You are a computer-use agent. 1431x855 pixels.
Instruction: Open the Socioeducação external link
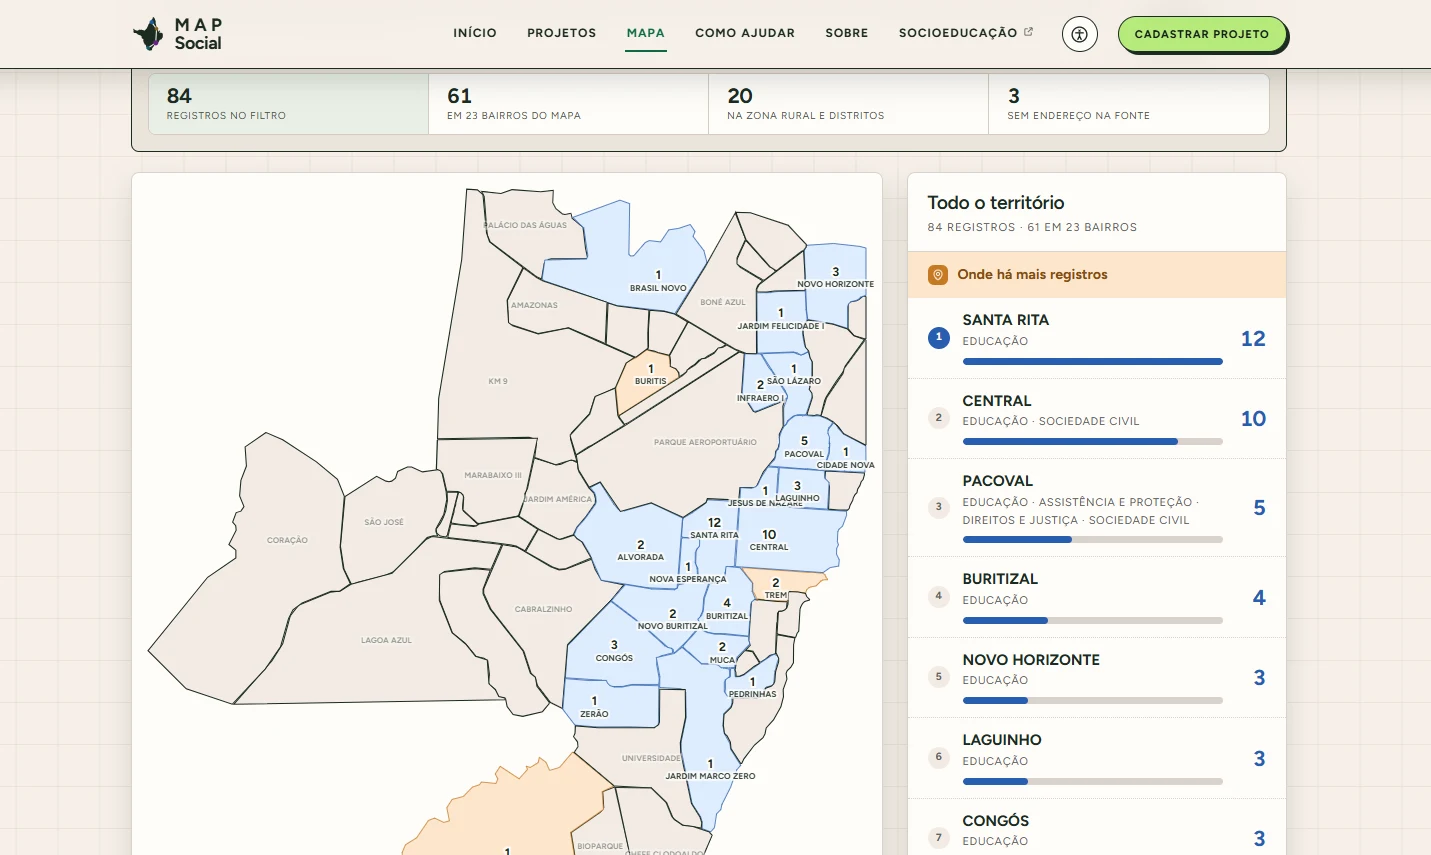coord(966,33)
